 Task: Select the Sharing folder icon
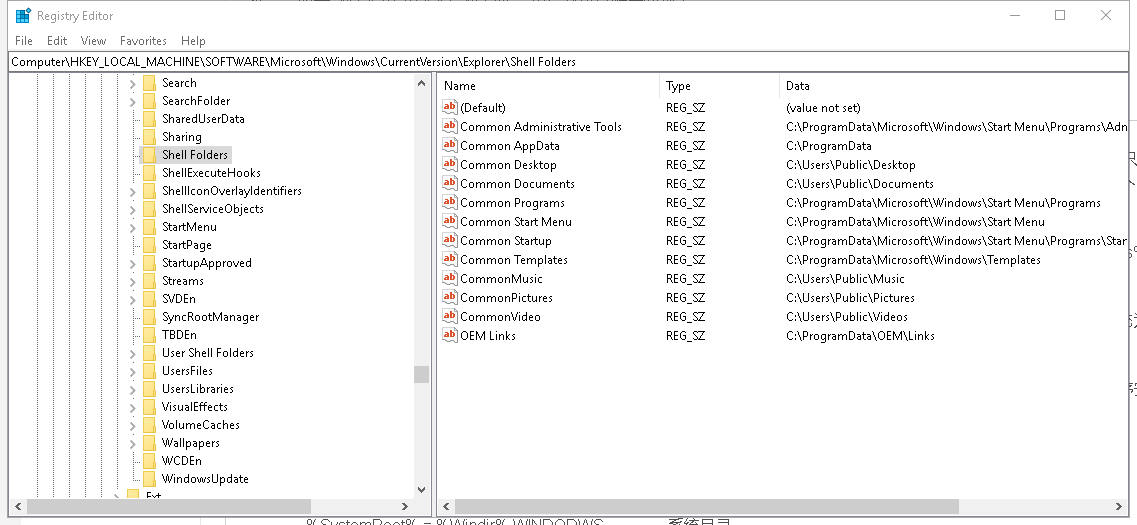(149, 137)
